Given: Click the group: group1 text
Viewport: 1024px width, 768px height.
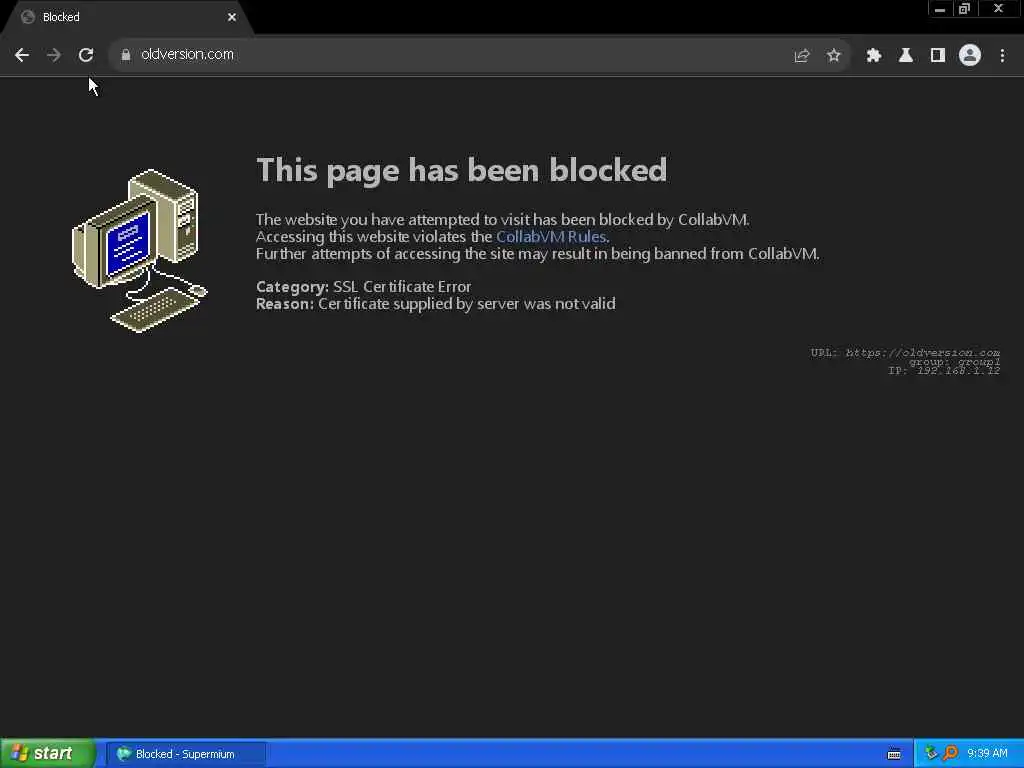Looking at the screenshot, I should click(954, 362).
